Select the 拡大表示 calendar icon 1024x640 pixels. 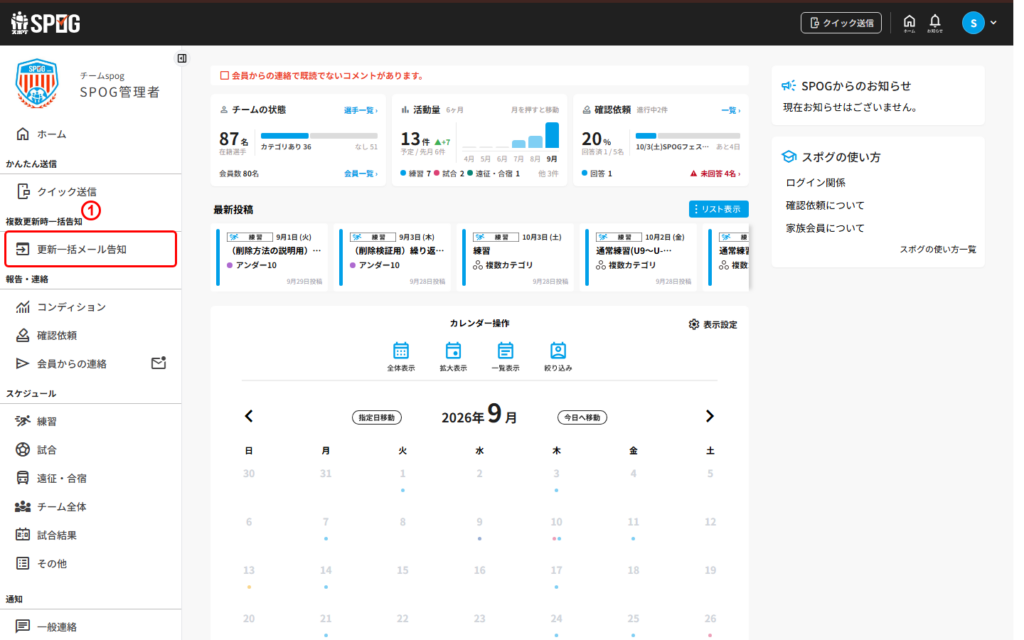click(x=453, y=357)
